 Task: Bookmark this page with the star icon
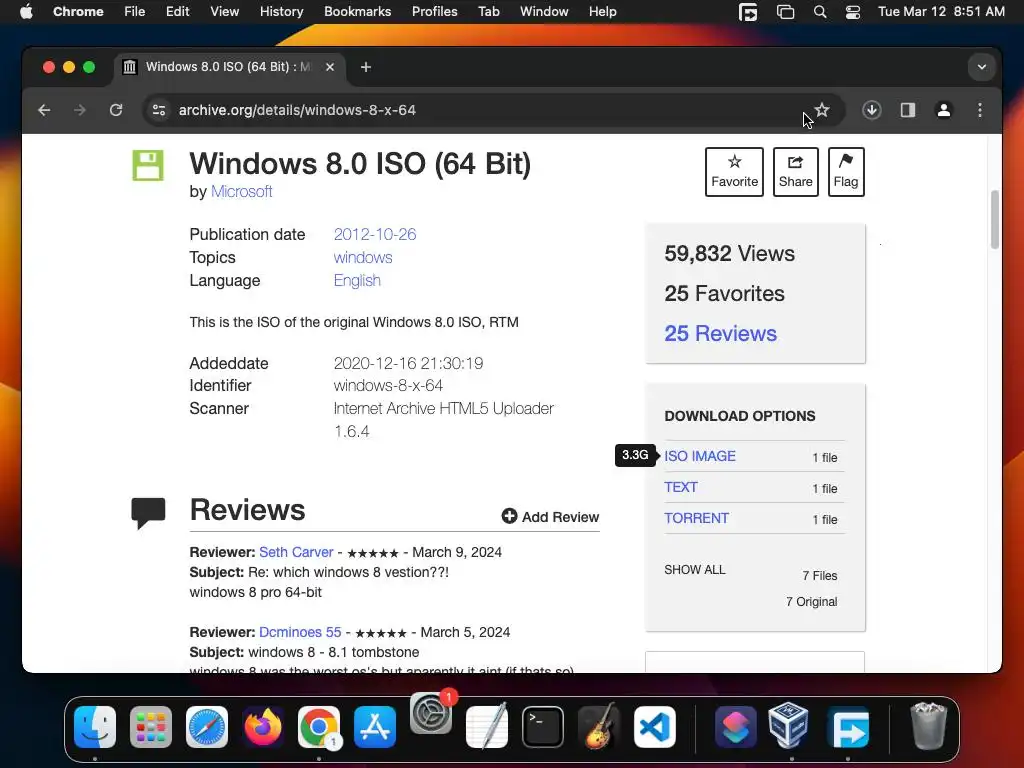coord(822,110)
